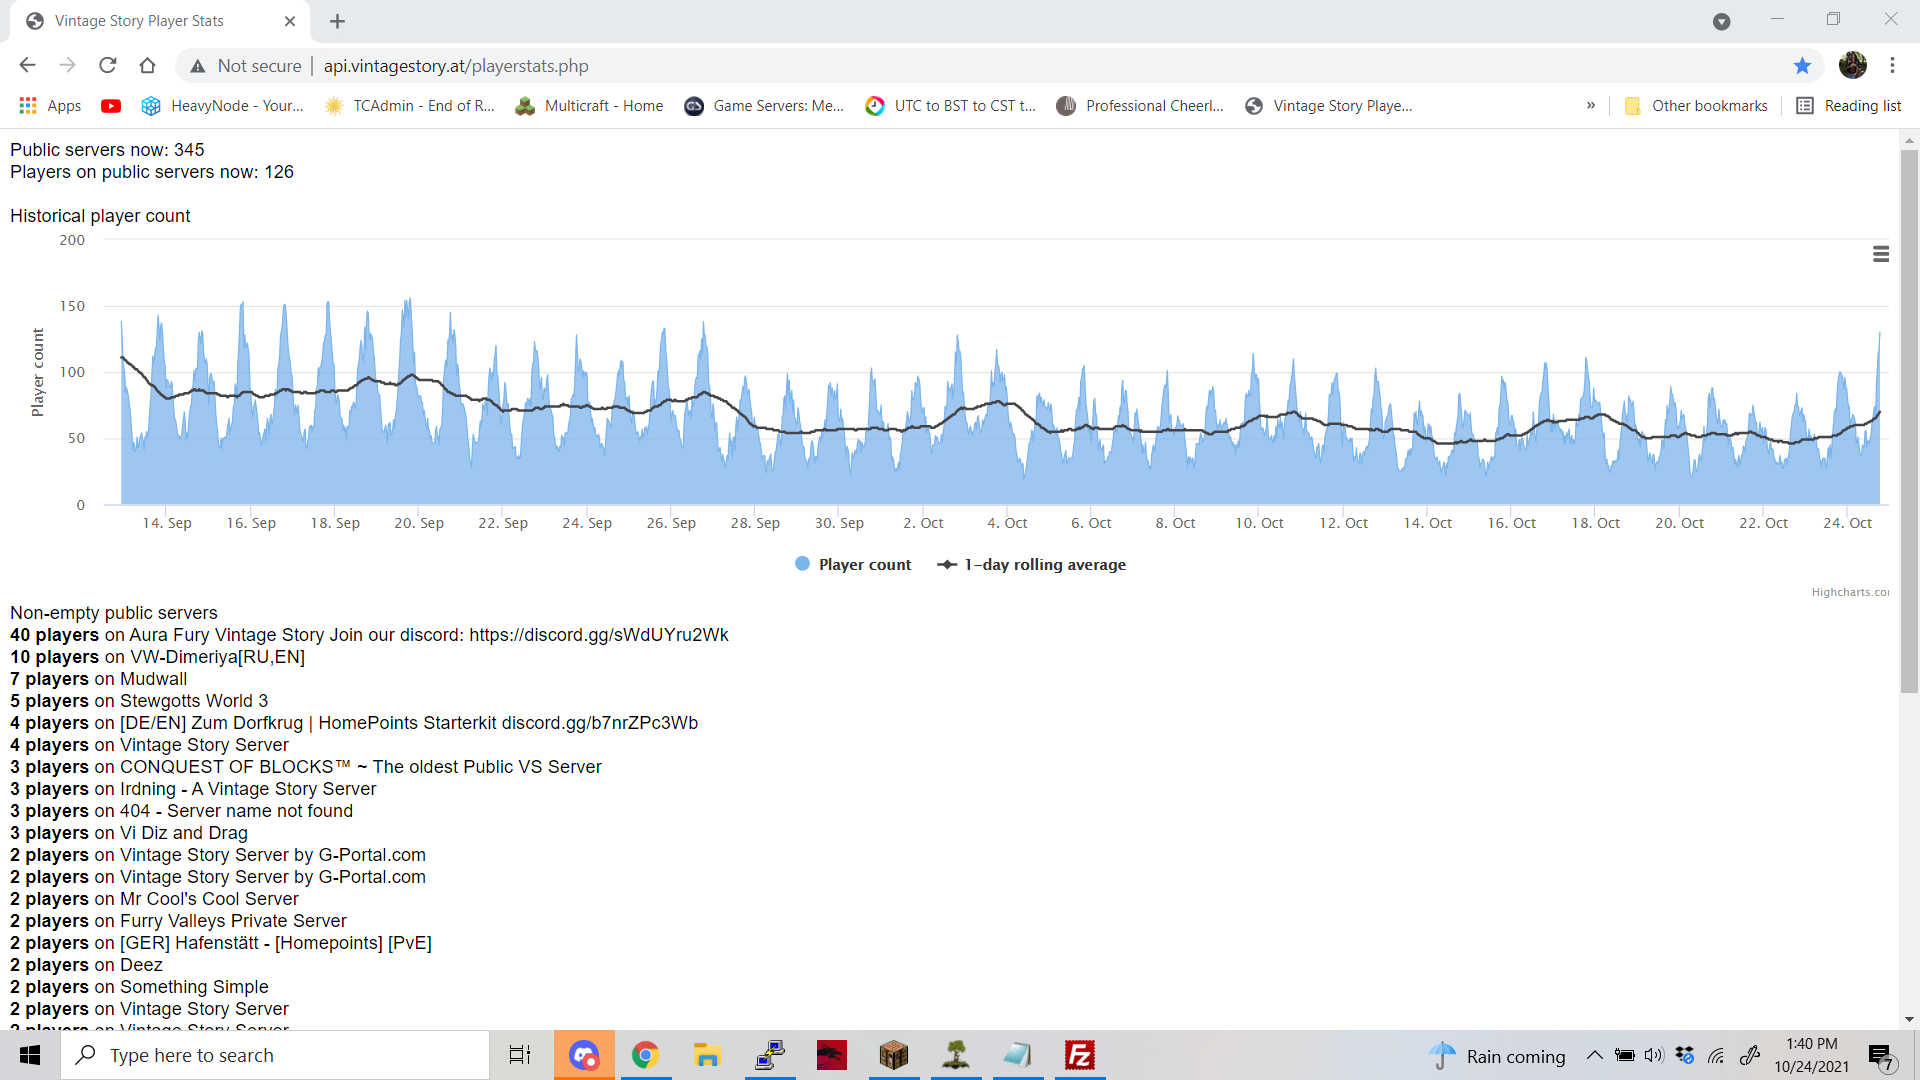Expand the system tray hidden icons arrow

tap(1594, 1055)
